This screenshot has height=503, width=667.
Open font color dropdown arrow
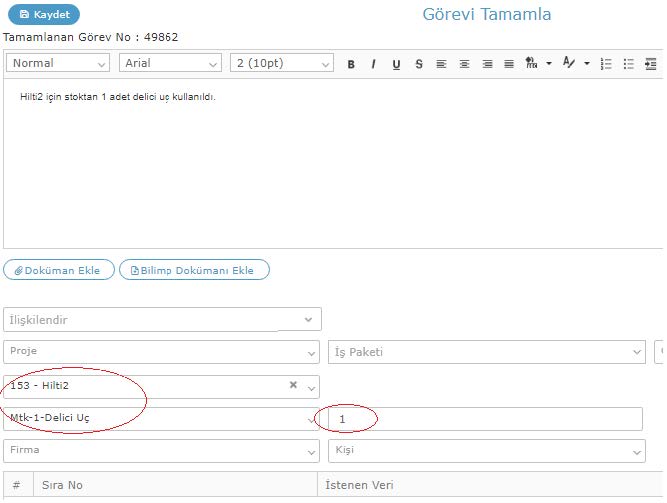click(587, 63)
